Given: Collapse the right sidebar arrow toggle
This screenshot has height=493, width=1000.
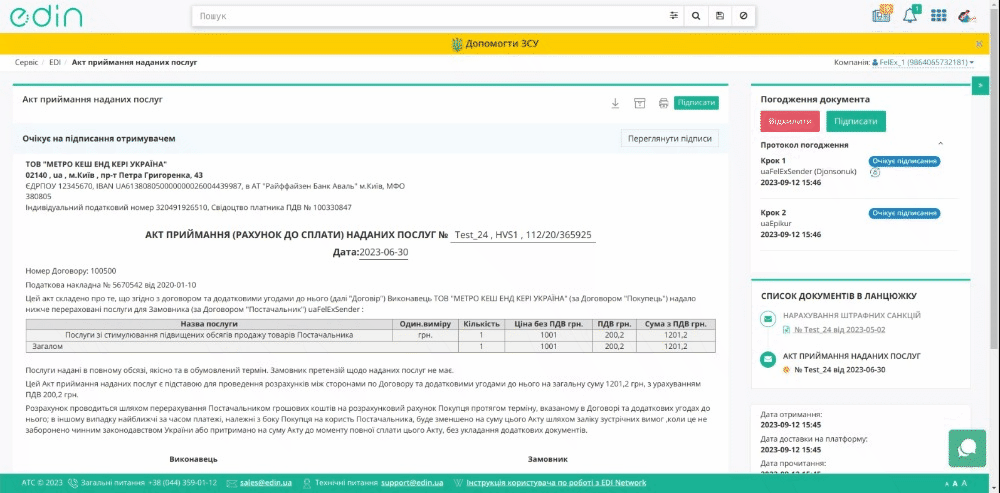Looking at the screenshot, I should tap(980, 85).
